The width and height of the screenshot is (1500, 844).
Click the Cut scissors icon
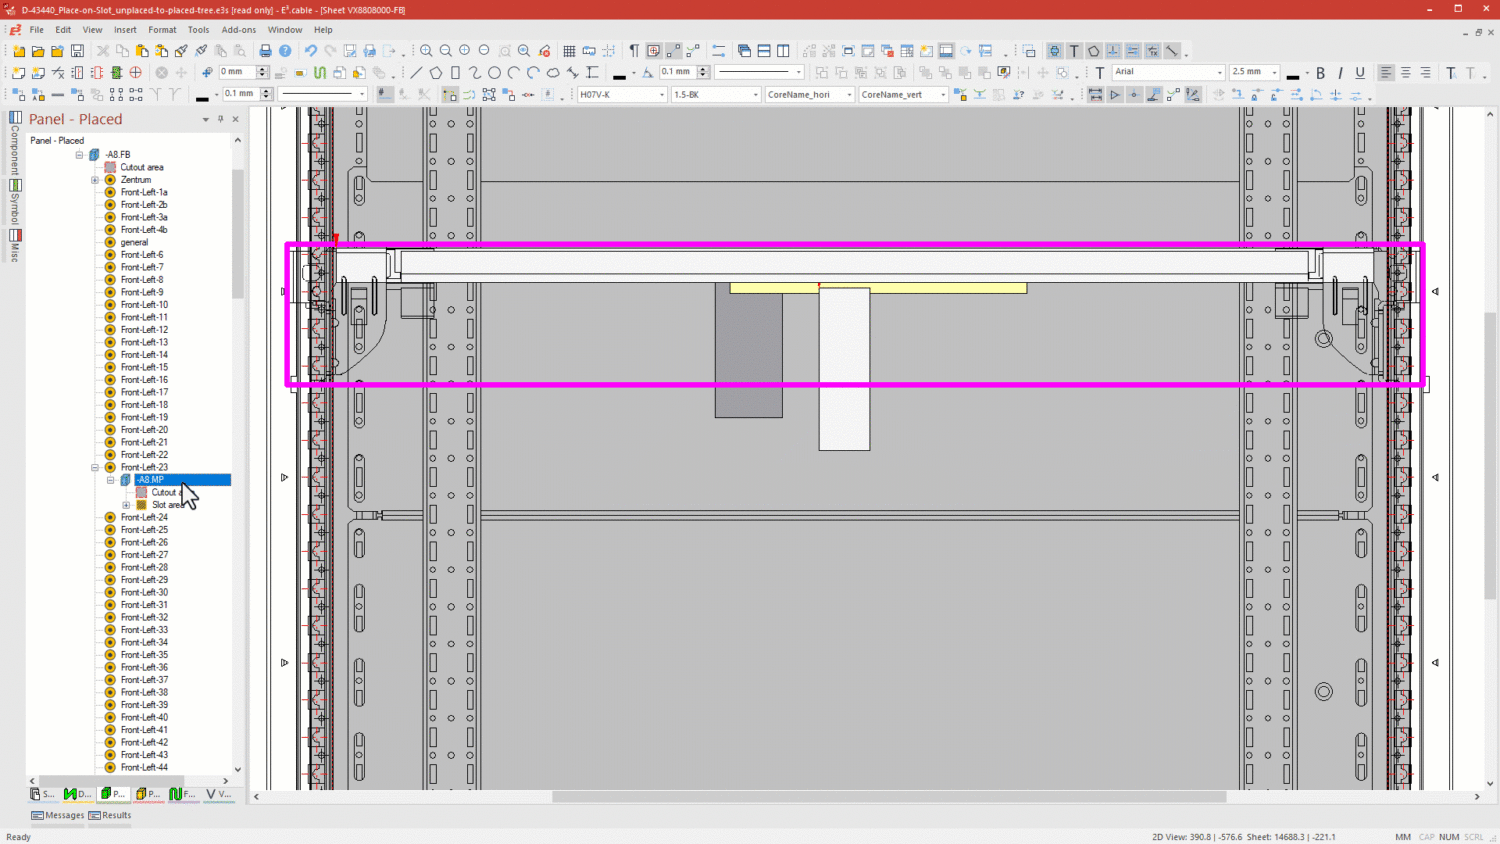pyautogui.click(x=102, y=51)
